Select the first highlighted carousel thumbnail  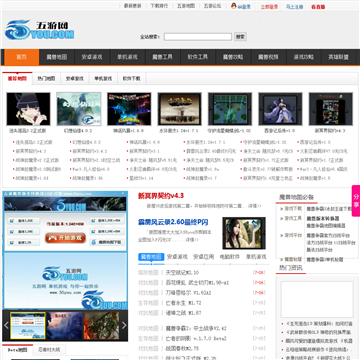click(28, 325)
